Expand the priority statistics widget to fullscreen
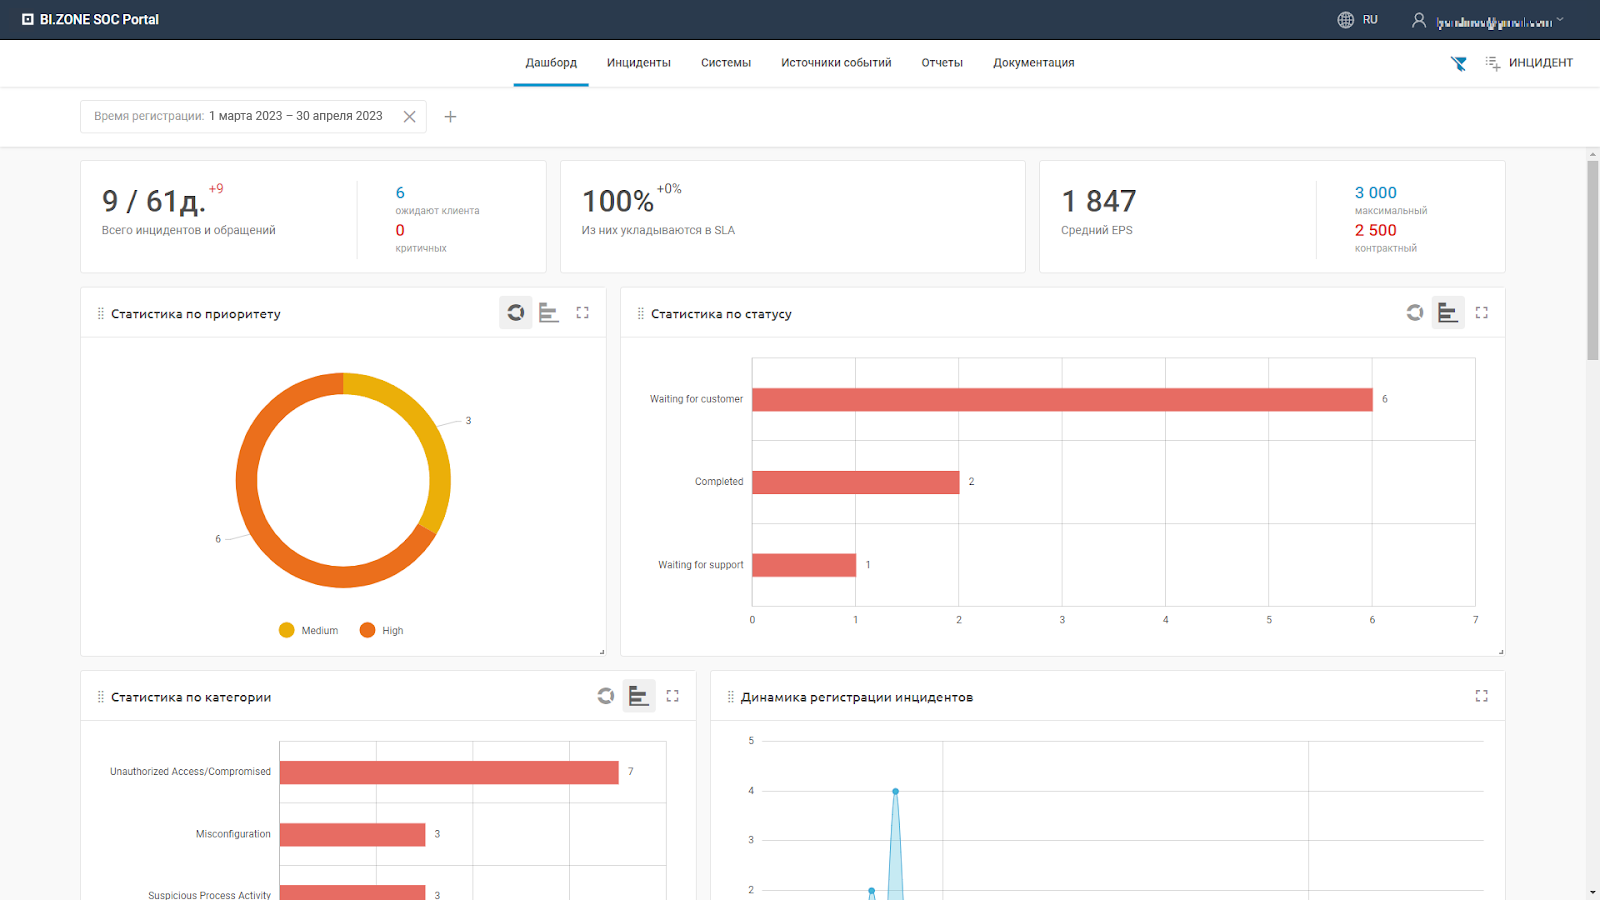 click(582, 313)
